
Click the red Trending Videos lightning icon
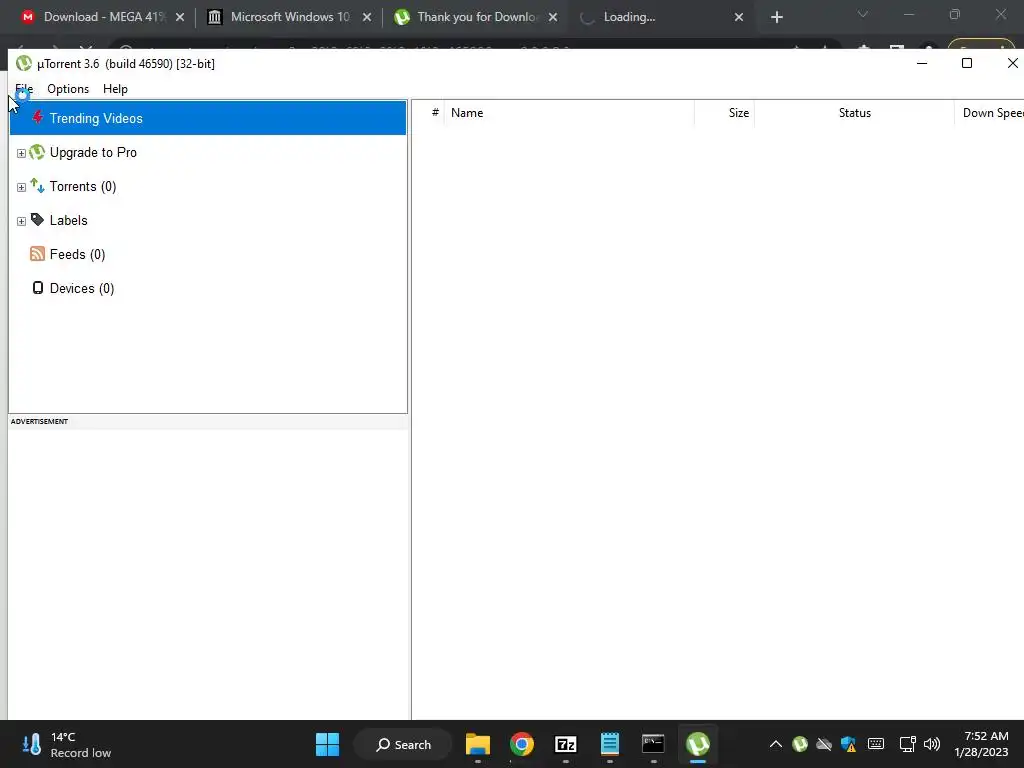pyautogui.click(x=38, y=118)
